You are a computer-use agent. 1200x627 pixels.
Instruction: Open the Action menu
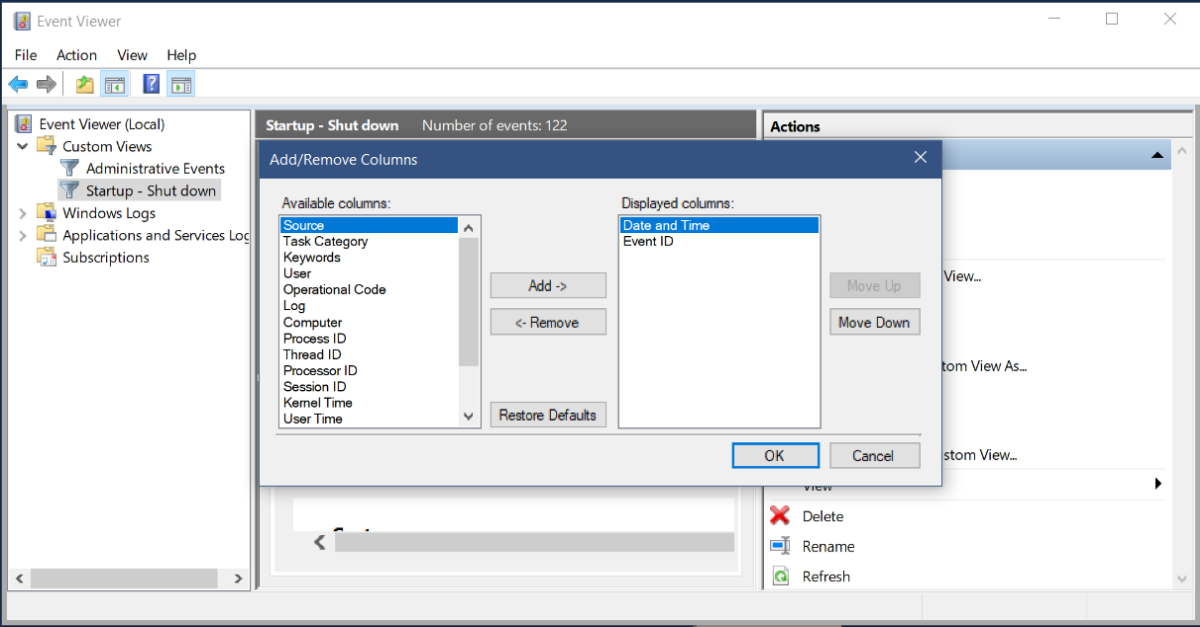(76, 55)
